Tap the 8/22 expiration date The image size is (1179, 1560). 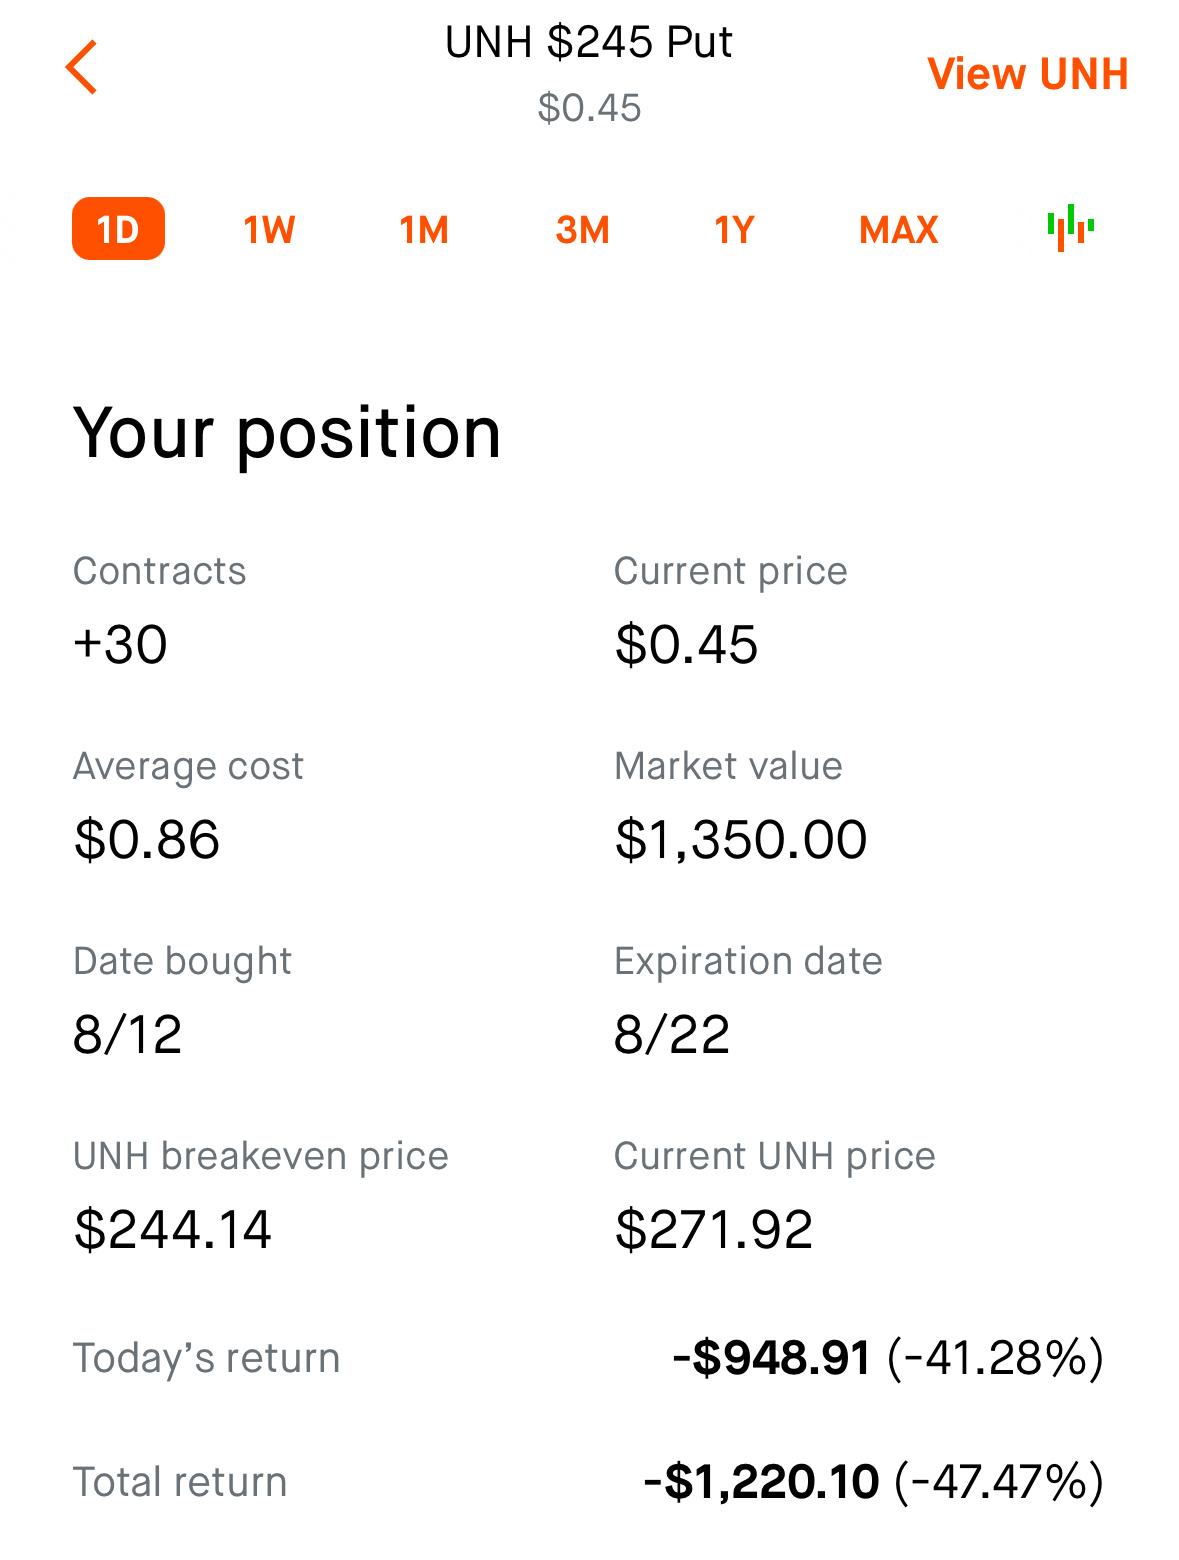coord(672,1034)
